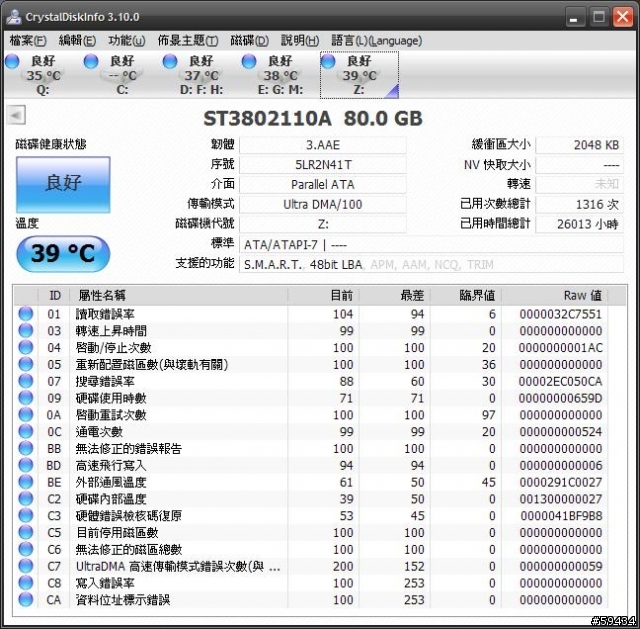
Task: Click raw value 001300000027
Action: 560,499
